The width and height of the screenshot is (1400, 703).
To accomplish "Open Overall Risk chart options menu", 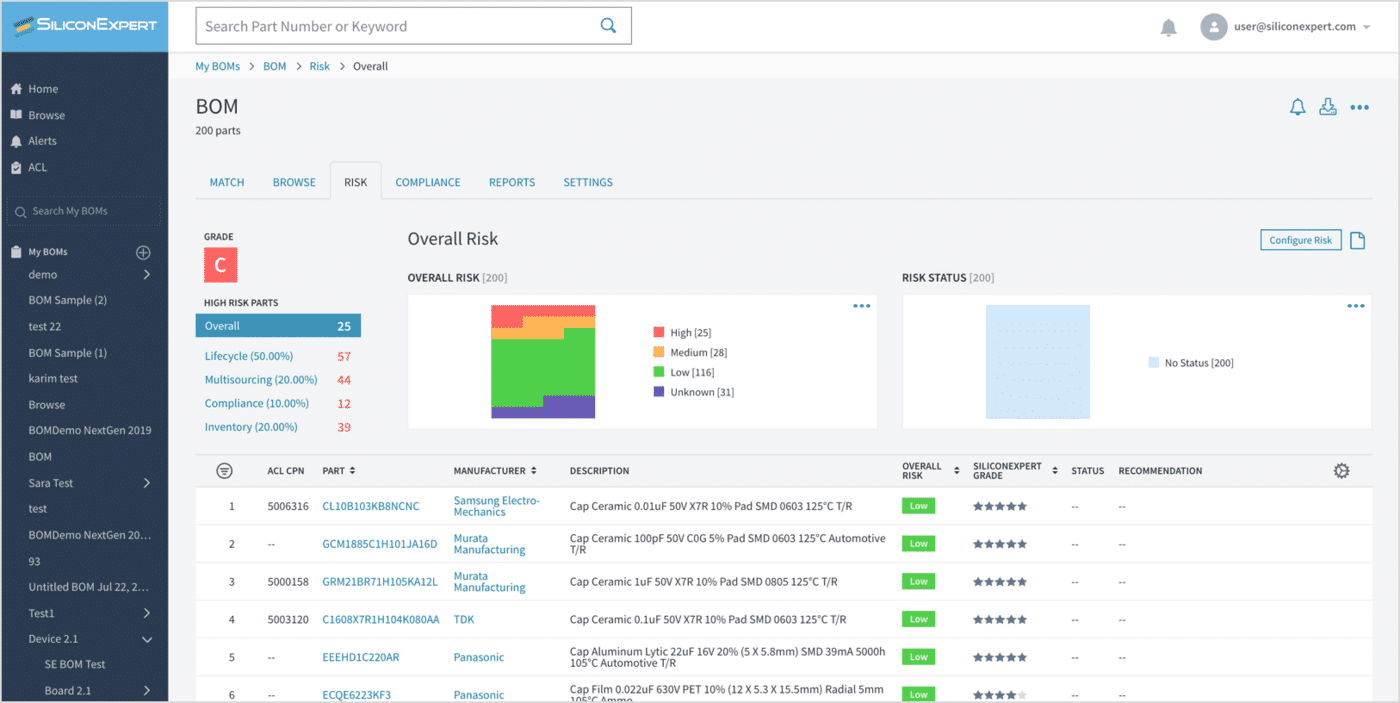I will pos(861,306).
